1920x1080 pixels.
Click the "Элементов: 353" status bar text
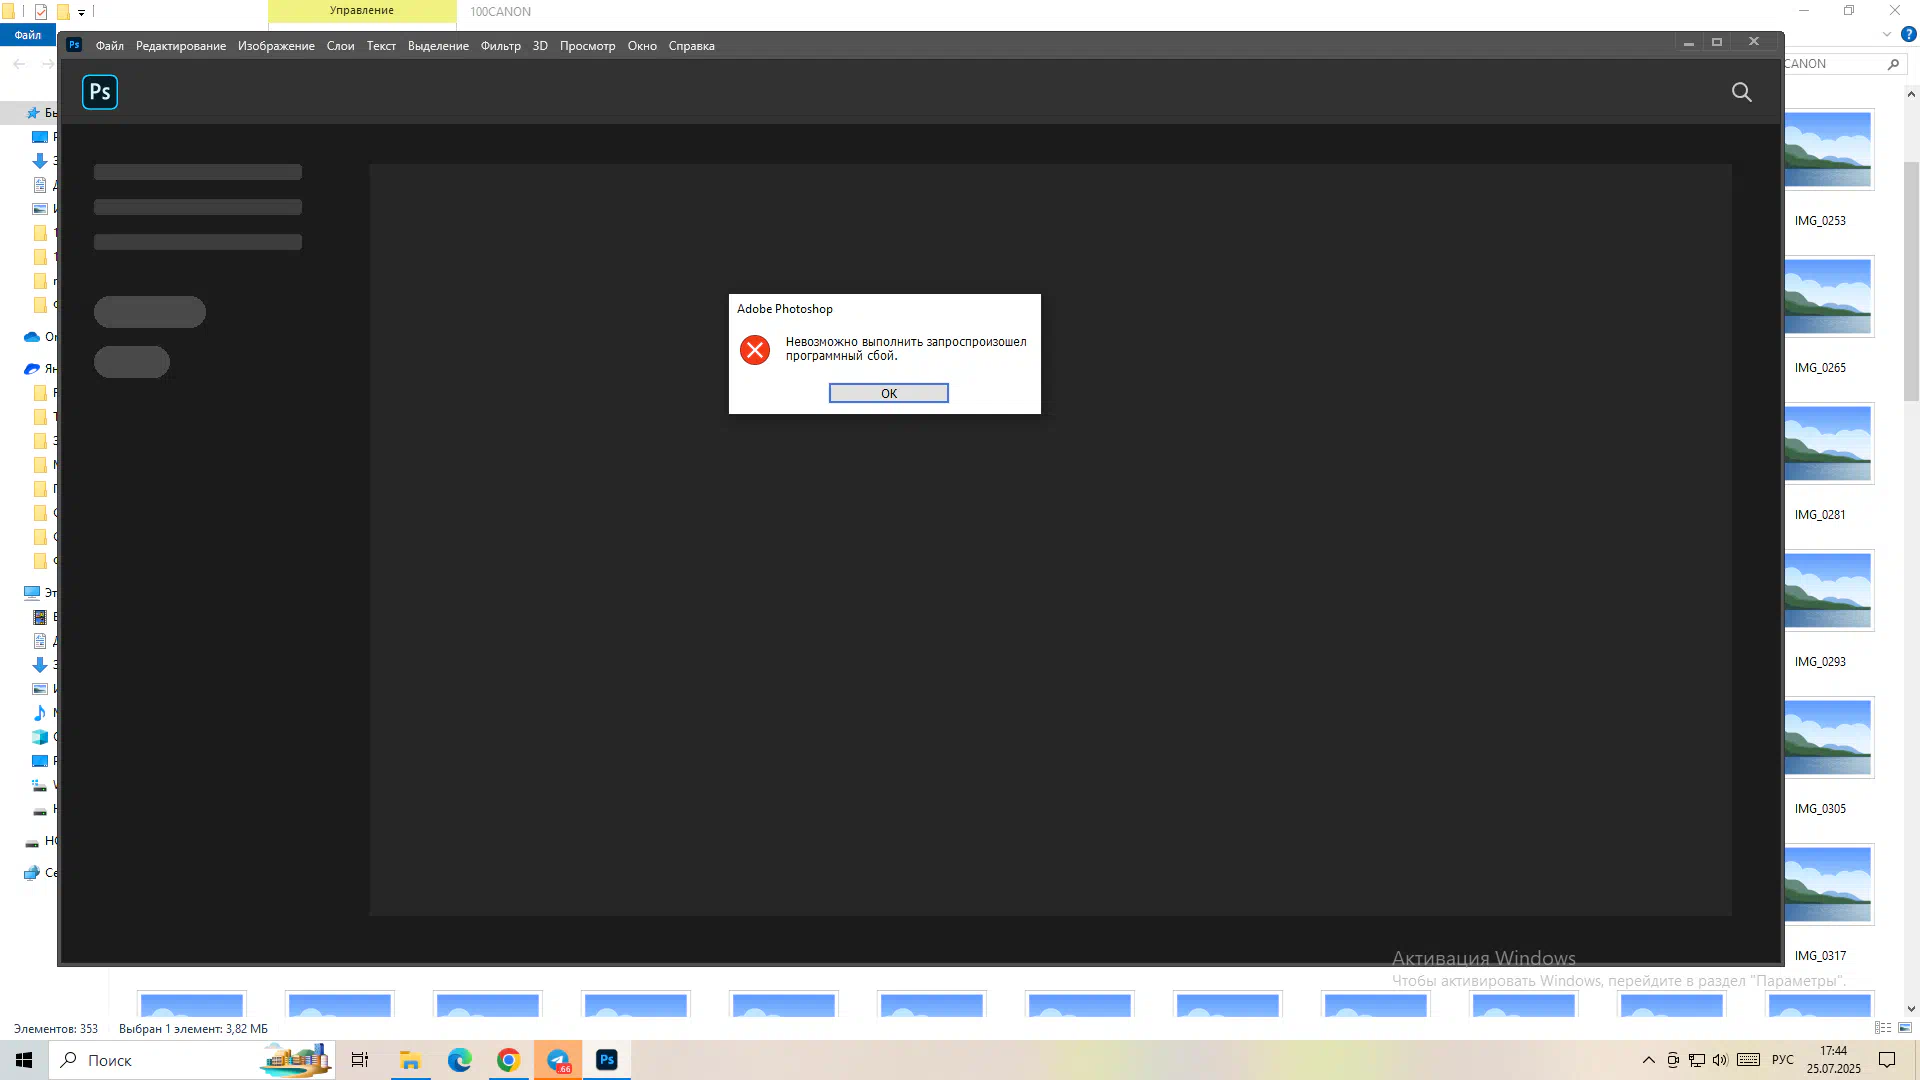pyautogui.click(x=56, y=1028)
